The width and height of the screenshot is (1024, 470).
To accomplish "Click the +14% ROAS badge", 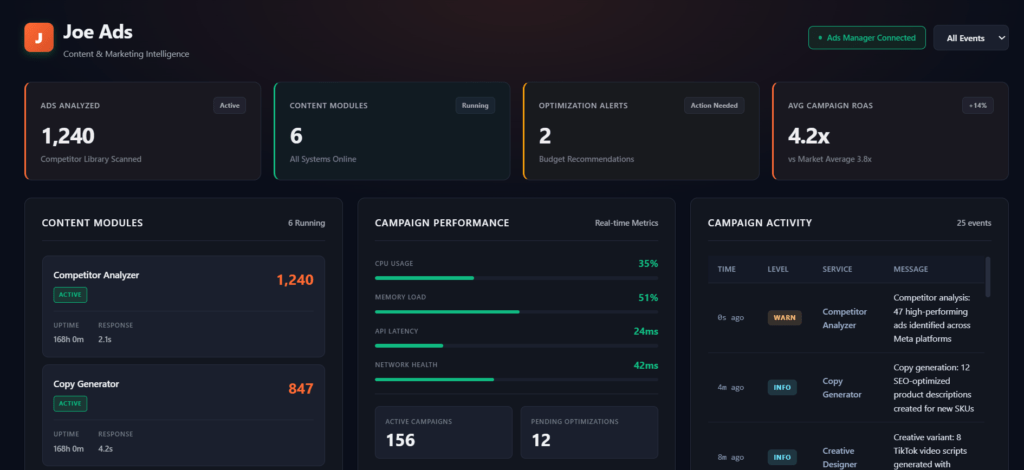I will (977, 105).
